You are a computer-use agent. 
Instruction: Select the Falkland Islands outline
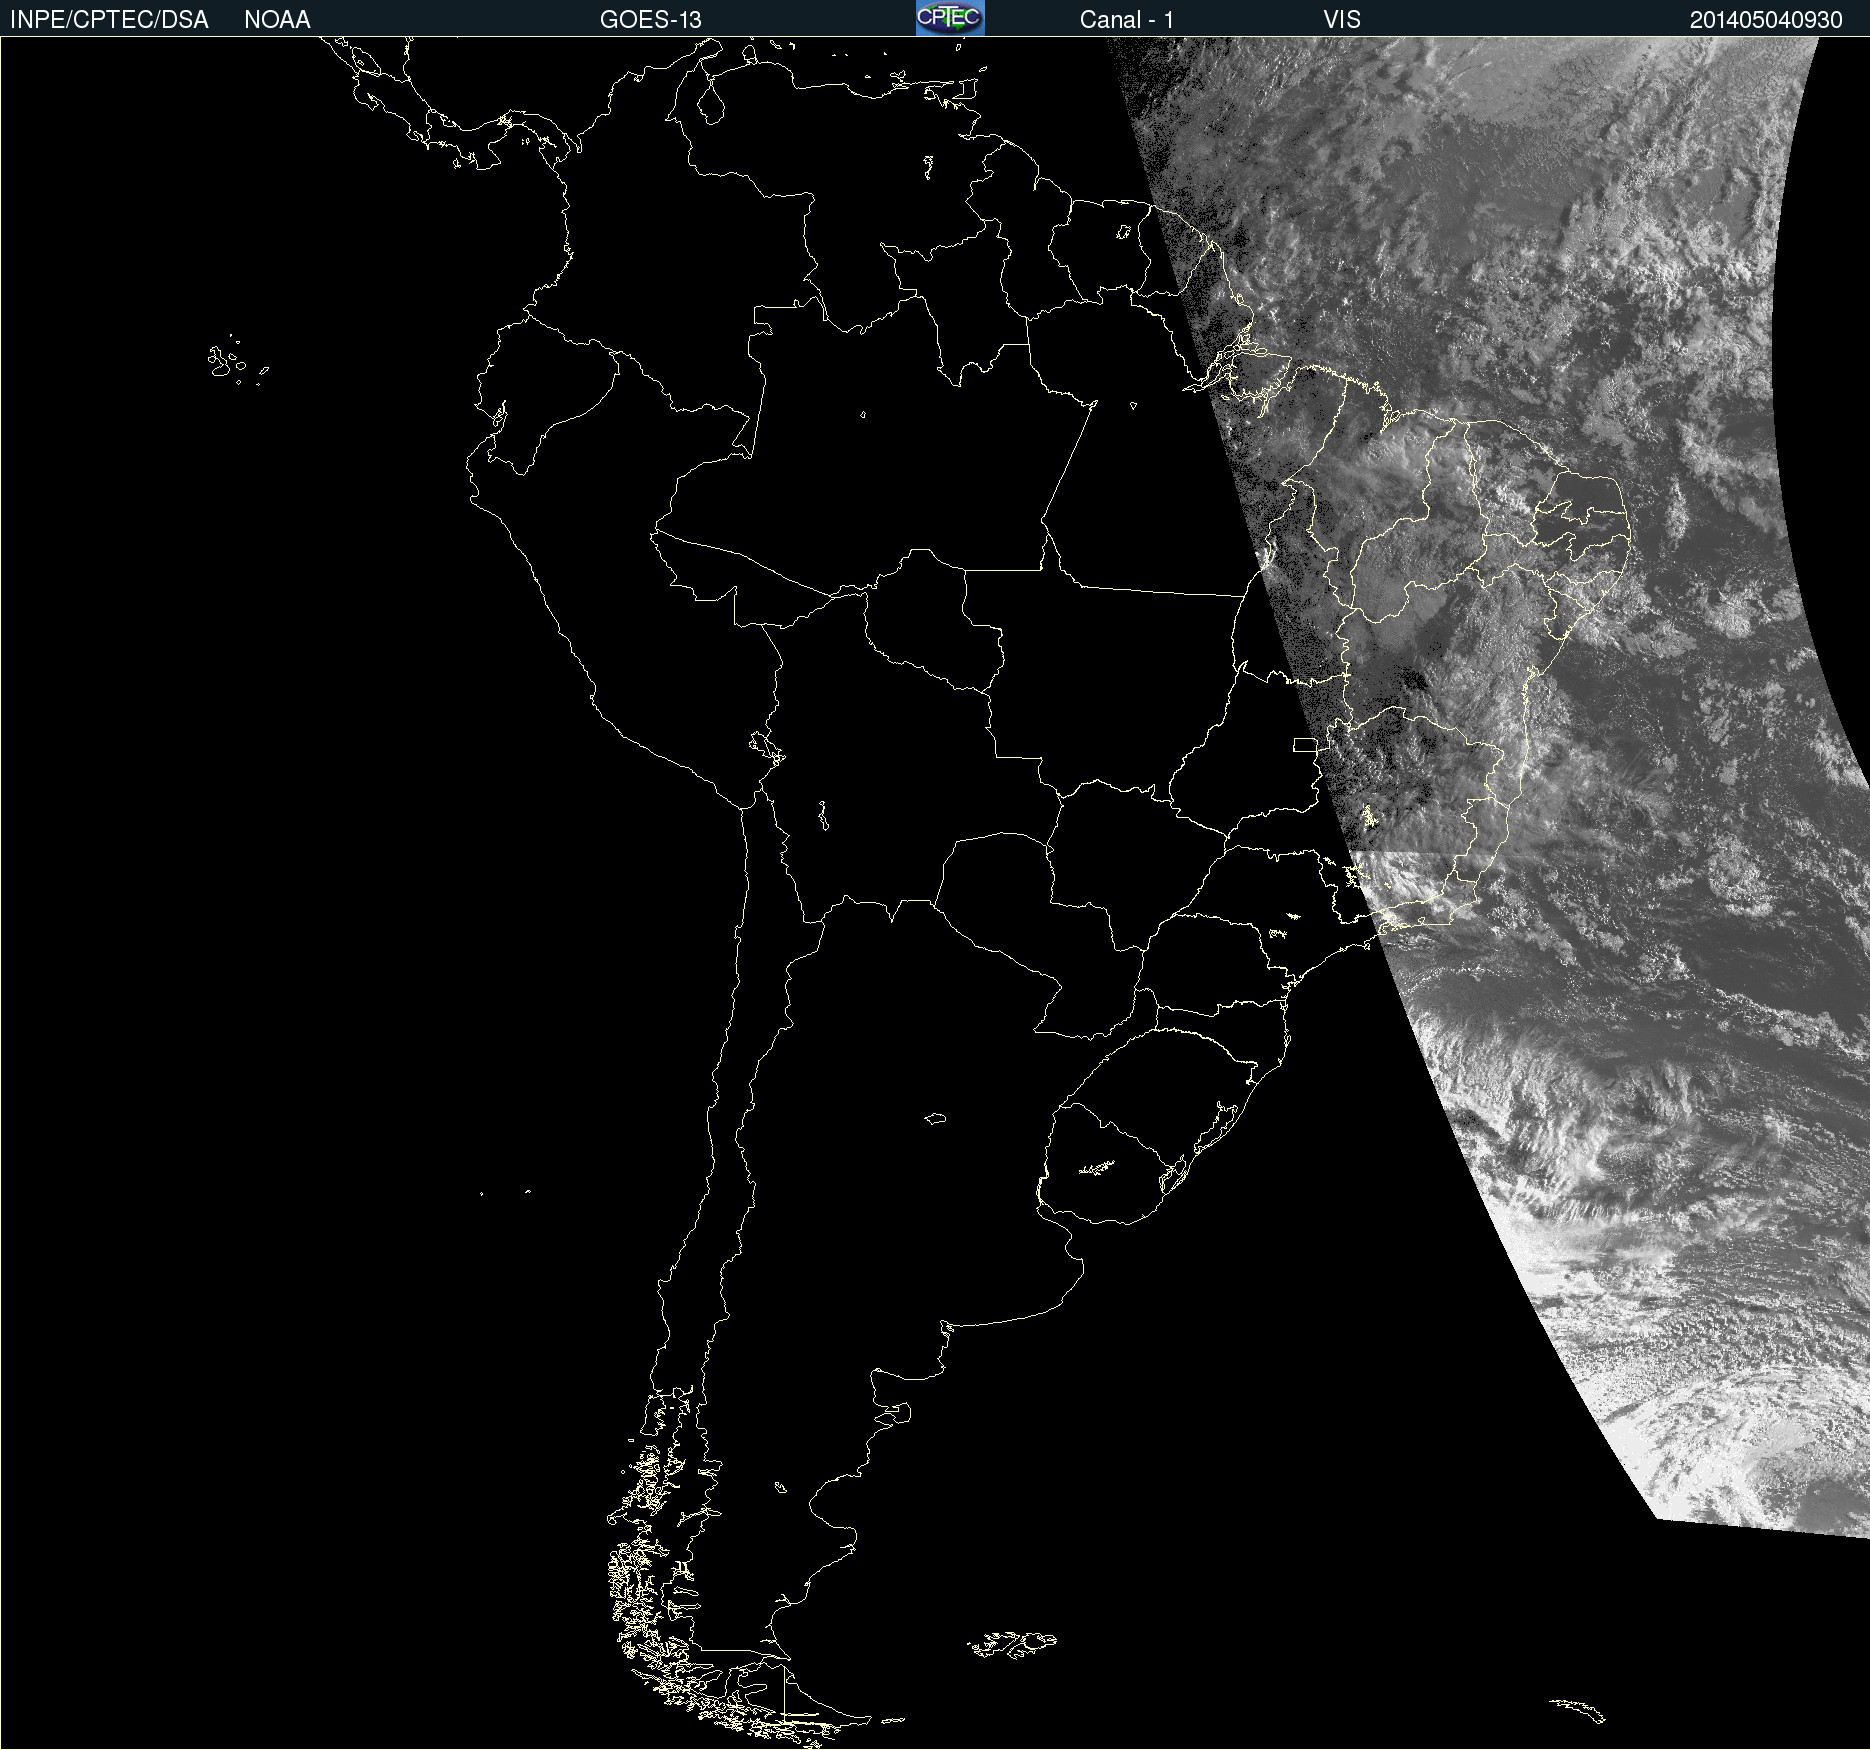[1012, 1645]
